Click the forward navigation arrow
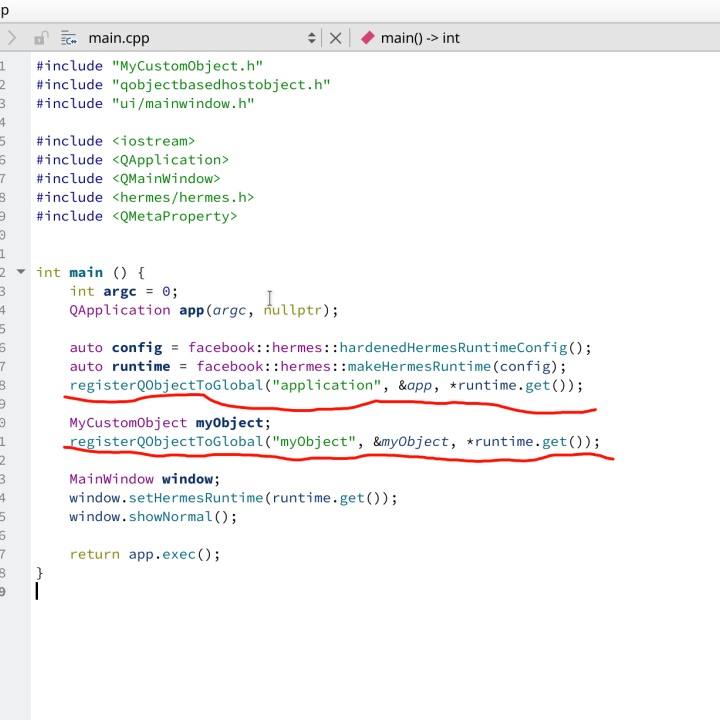Screen dimensions: 720x720 [x=11, y=38]
